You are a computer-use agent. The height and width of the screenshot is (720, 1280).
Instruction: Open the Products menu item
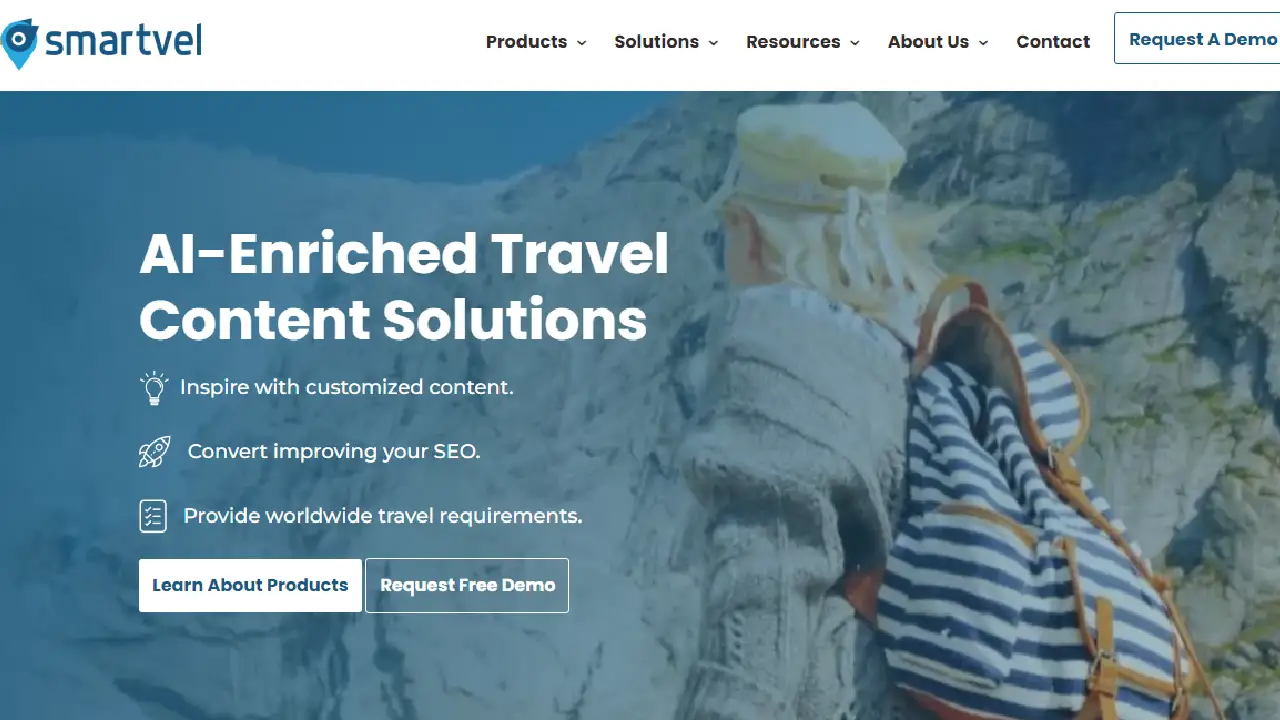[x=526, y=42]
